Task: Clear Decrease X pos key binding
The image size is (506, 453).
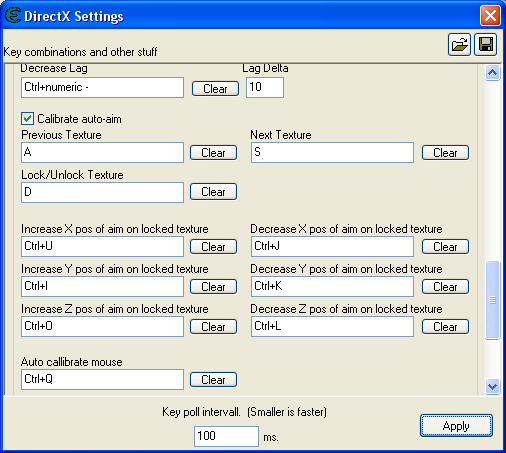Action: point(445,247)
